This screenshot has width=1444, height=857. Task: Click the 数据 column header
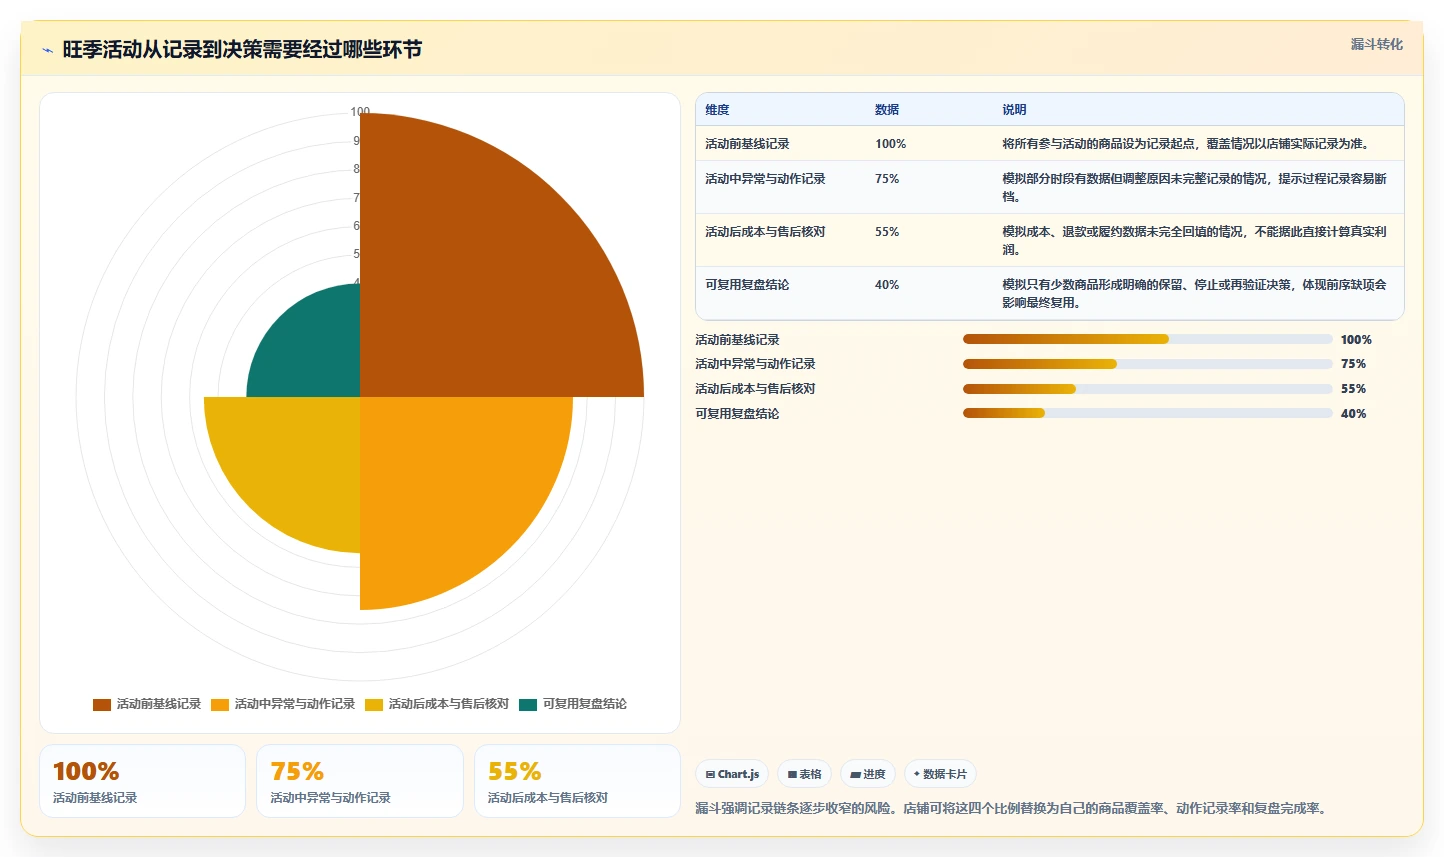click(x=887, y=110)
